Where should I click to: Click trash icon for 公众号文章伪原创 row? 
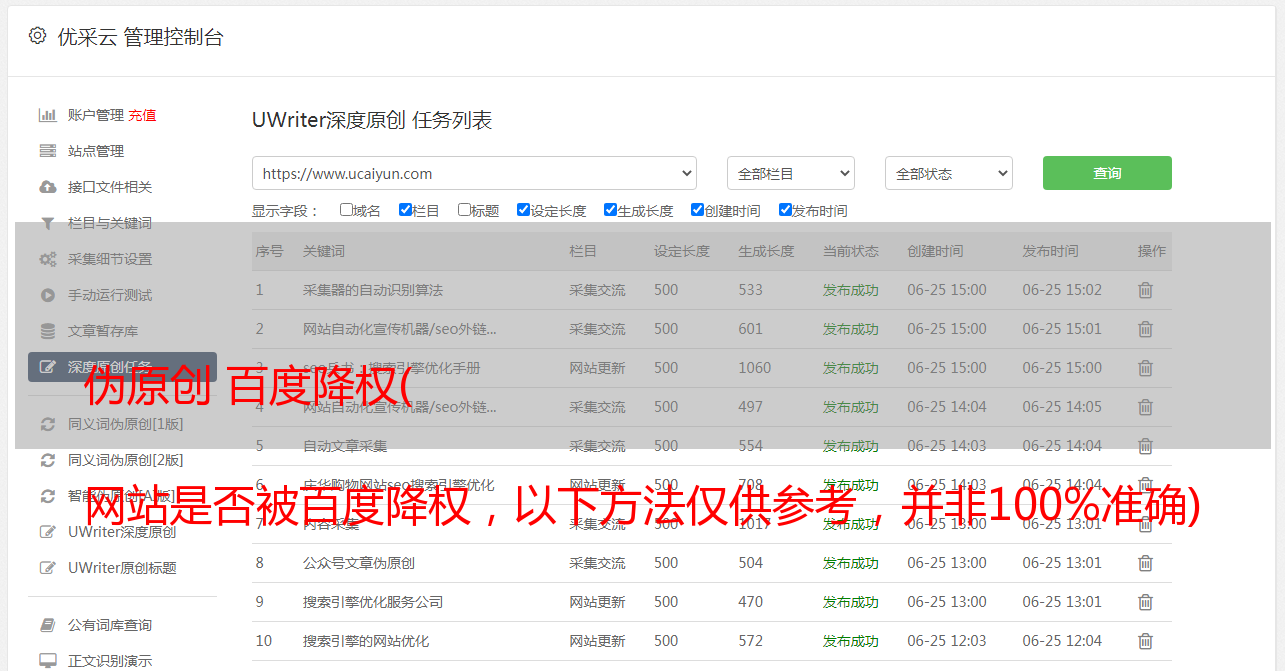point(1145,563)
